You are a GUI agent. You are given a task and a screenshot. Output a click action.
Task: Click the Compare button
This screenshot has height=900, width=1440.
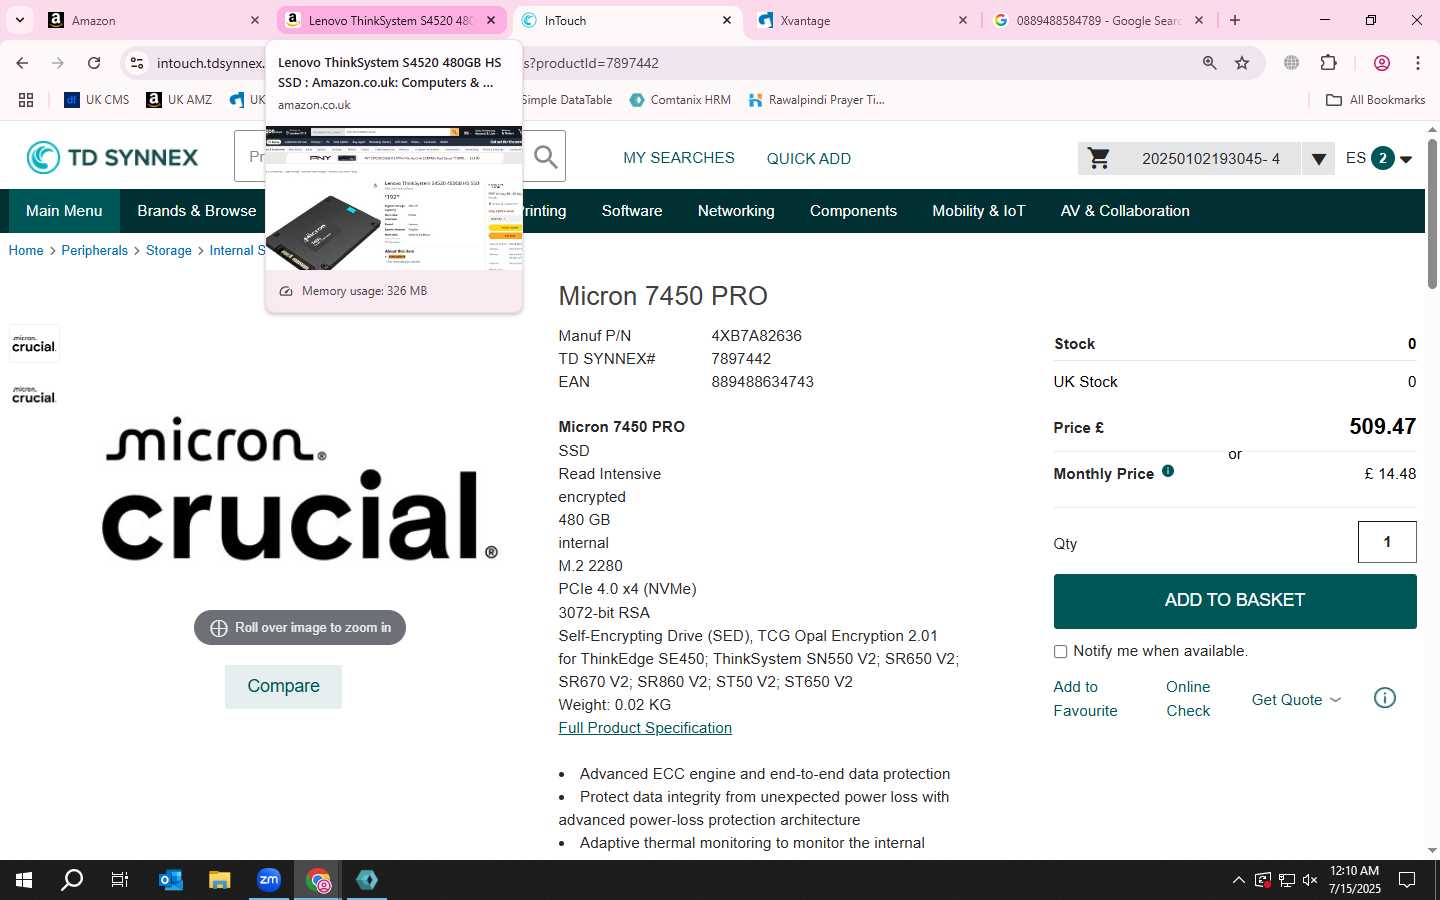tap(283, 686)
